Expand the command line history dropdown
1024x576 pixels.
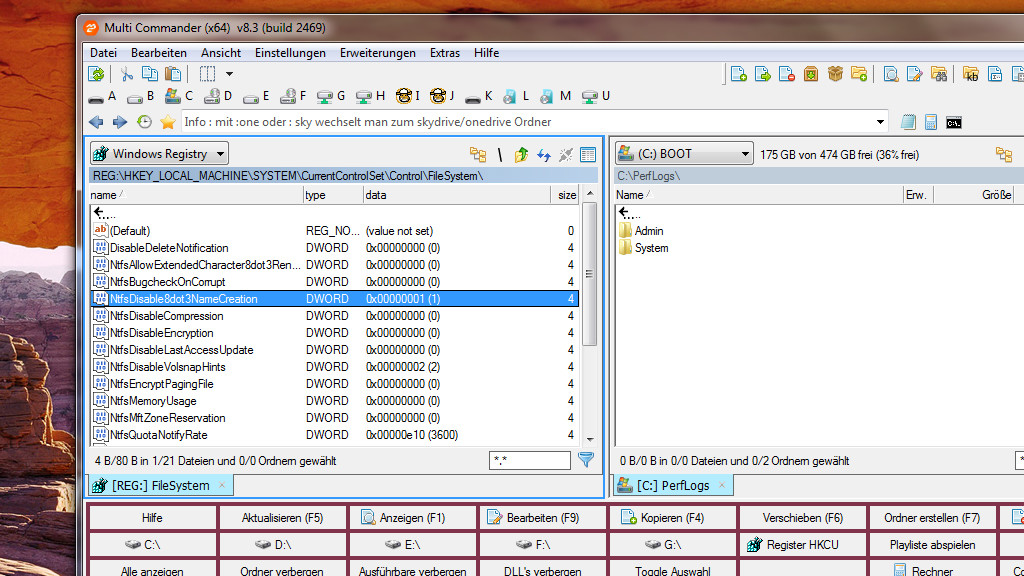coord(880,122)
